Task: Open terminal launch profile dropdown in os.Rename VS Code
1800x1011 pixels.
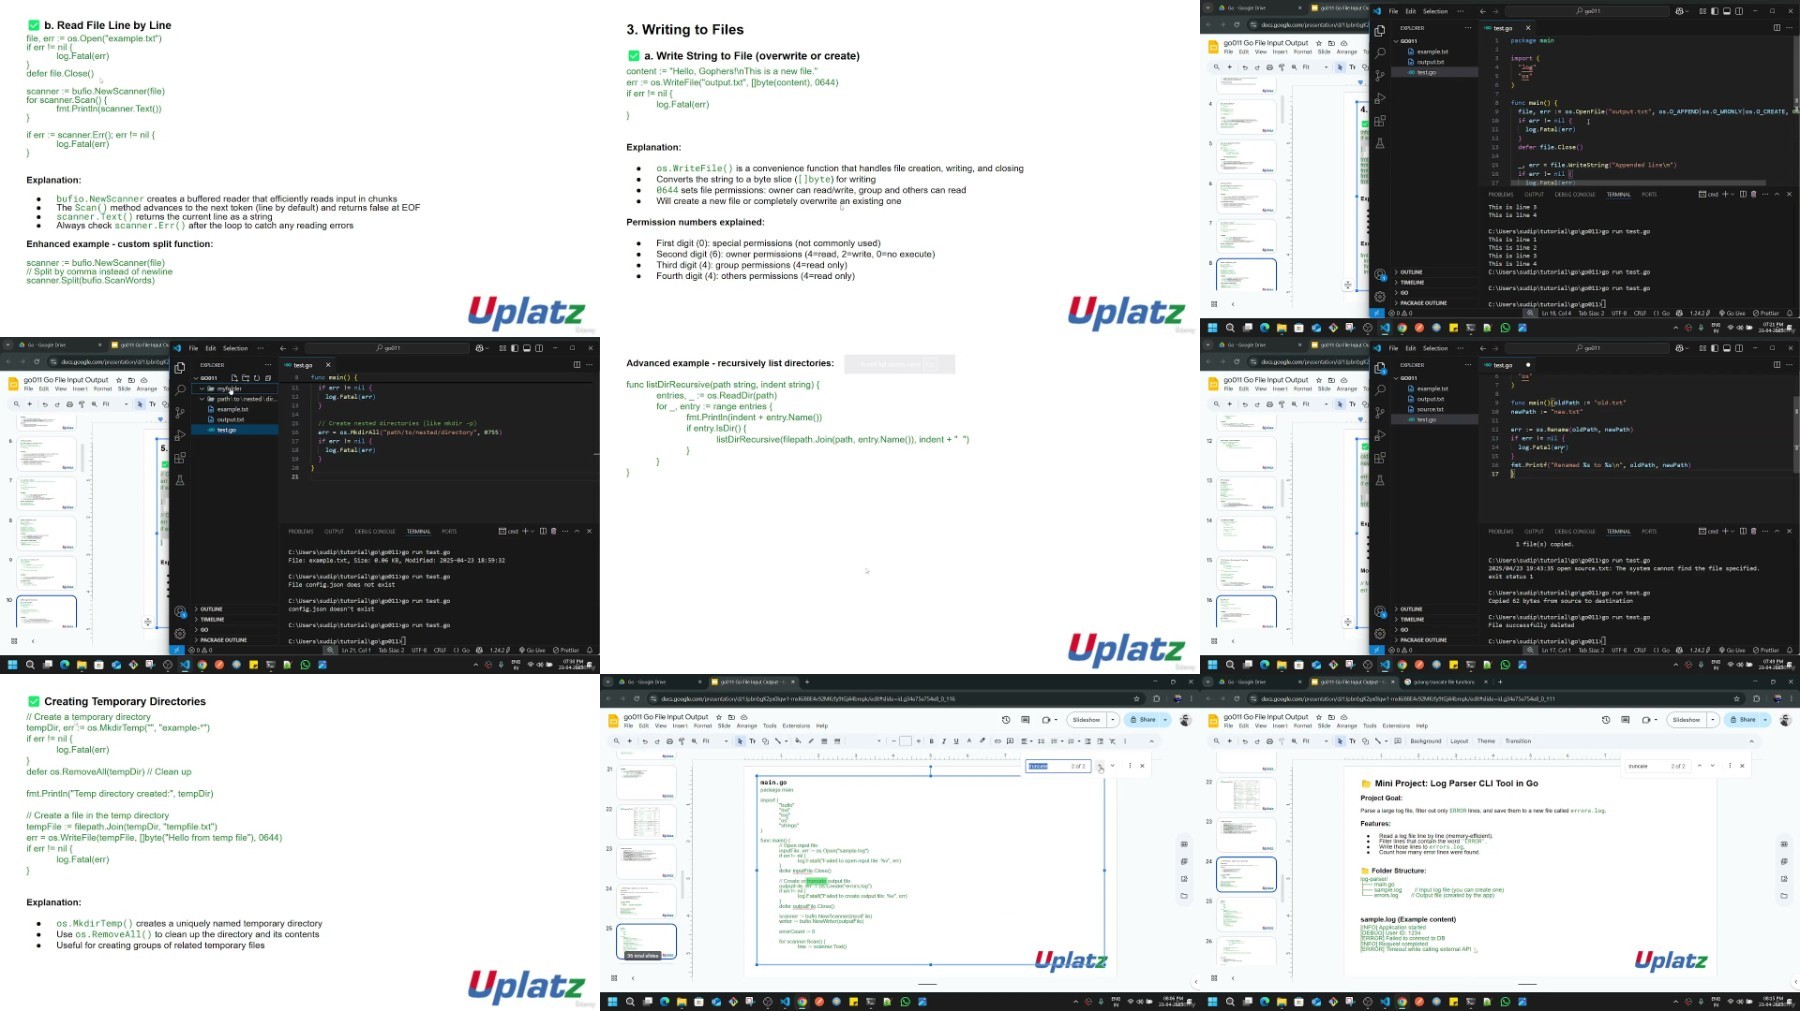Action: pyautogui.click(x=1733, y=531)
